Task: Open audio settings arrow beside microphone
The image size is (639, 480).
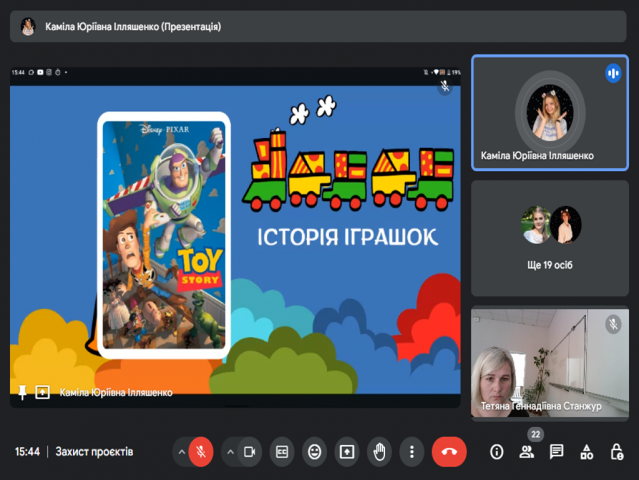Action: (x=182, y=451)
